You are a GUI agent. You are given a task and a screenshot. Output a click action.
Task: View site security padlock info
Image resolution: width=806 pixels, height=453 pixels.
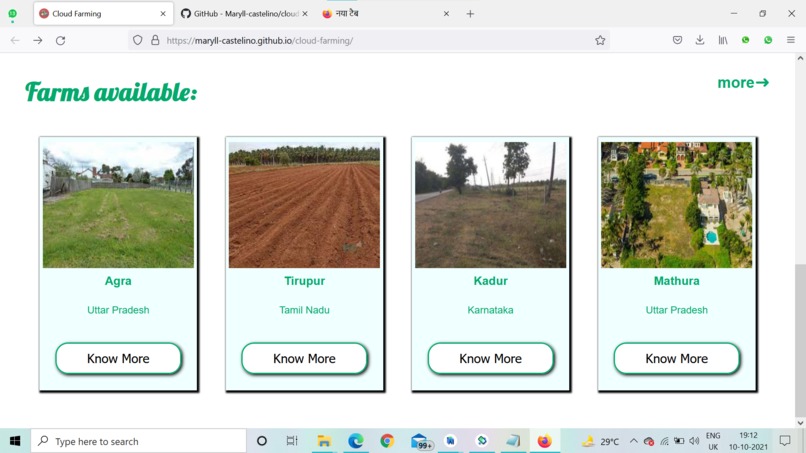click(155, 40)
